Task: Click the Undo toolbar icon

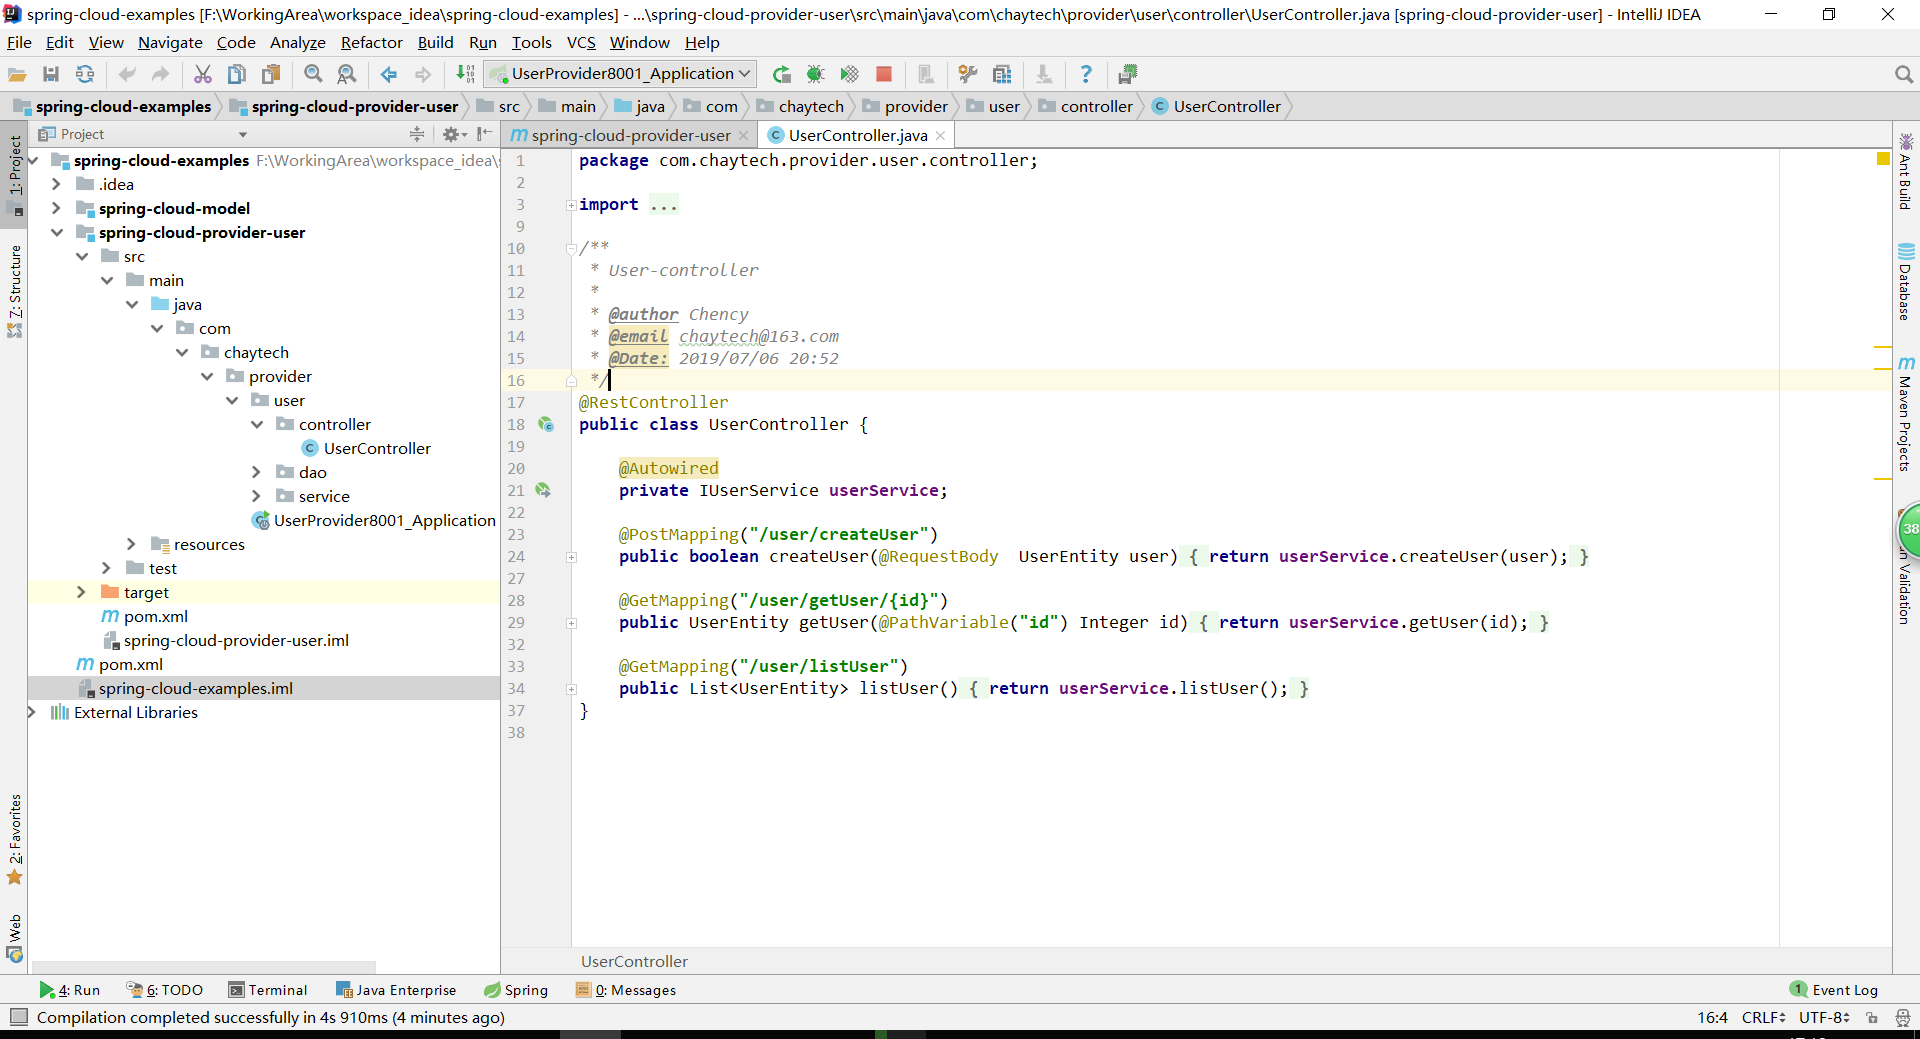Action: [127, 74]
